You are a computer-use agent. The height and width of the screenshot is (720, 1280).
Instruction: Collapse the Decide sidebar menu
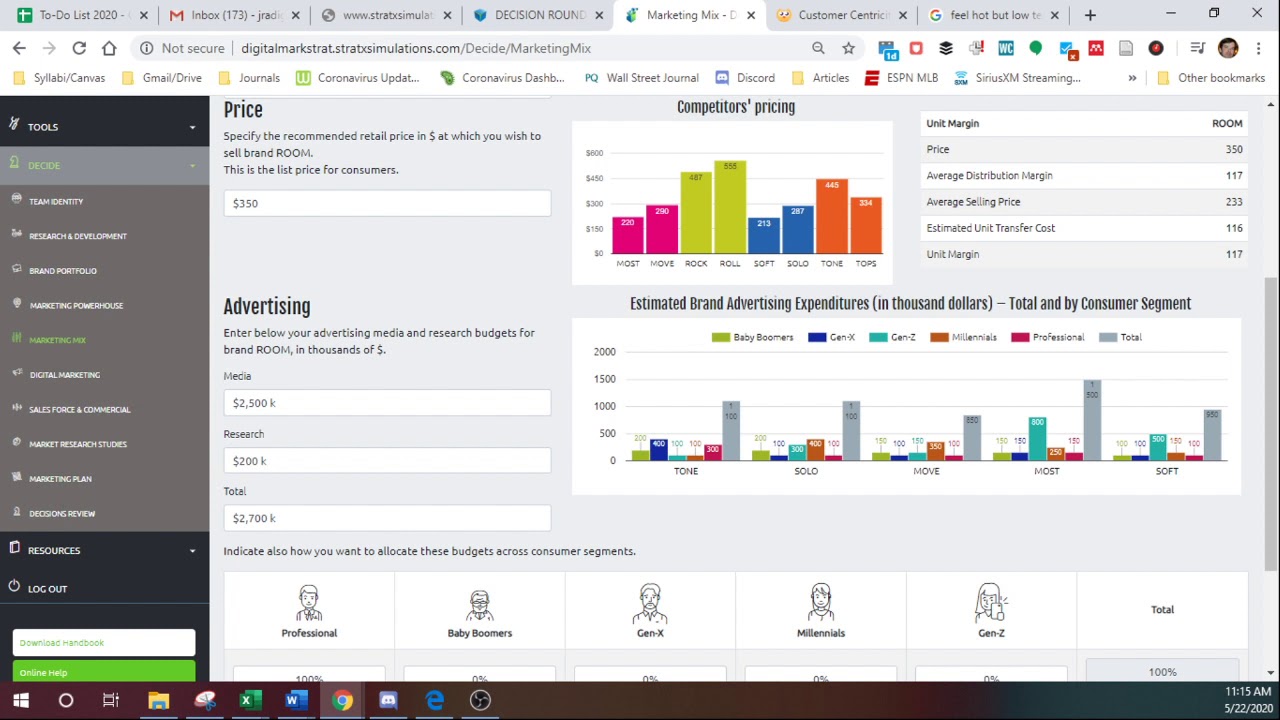[x=104, y=165]
